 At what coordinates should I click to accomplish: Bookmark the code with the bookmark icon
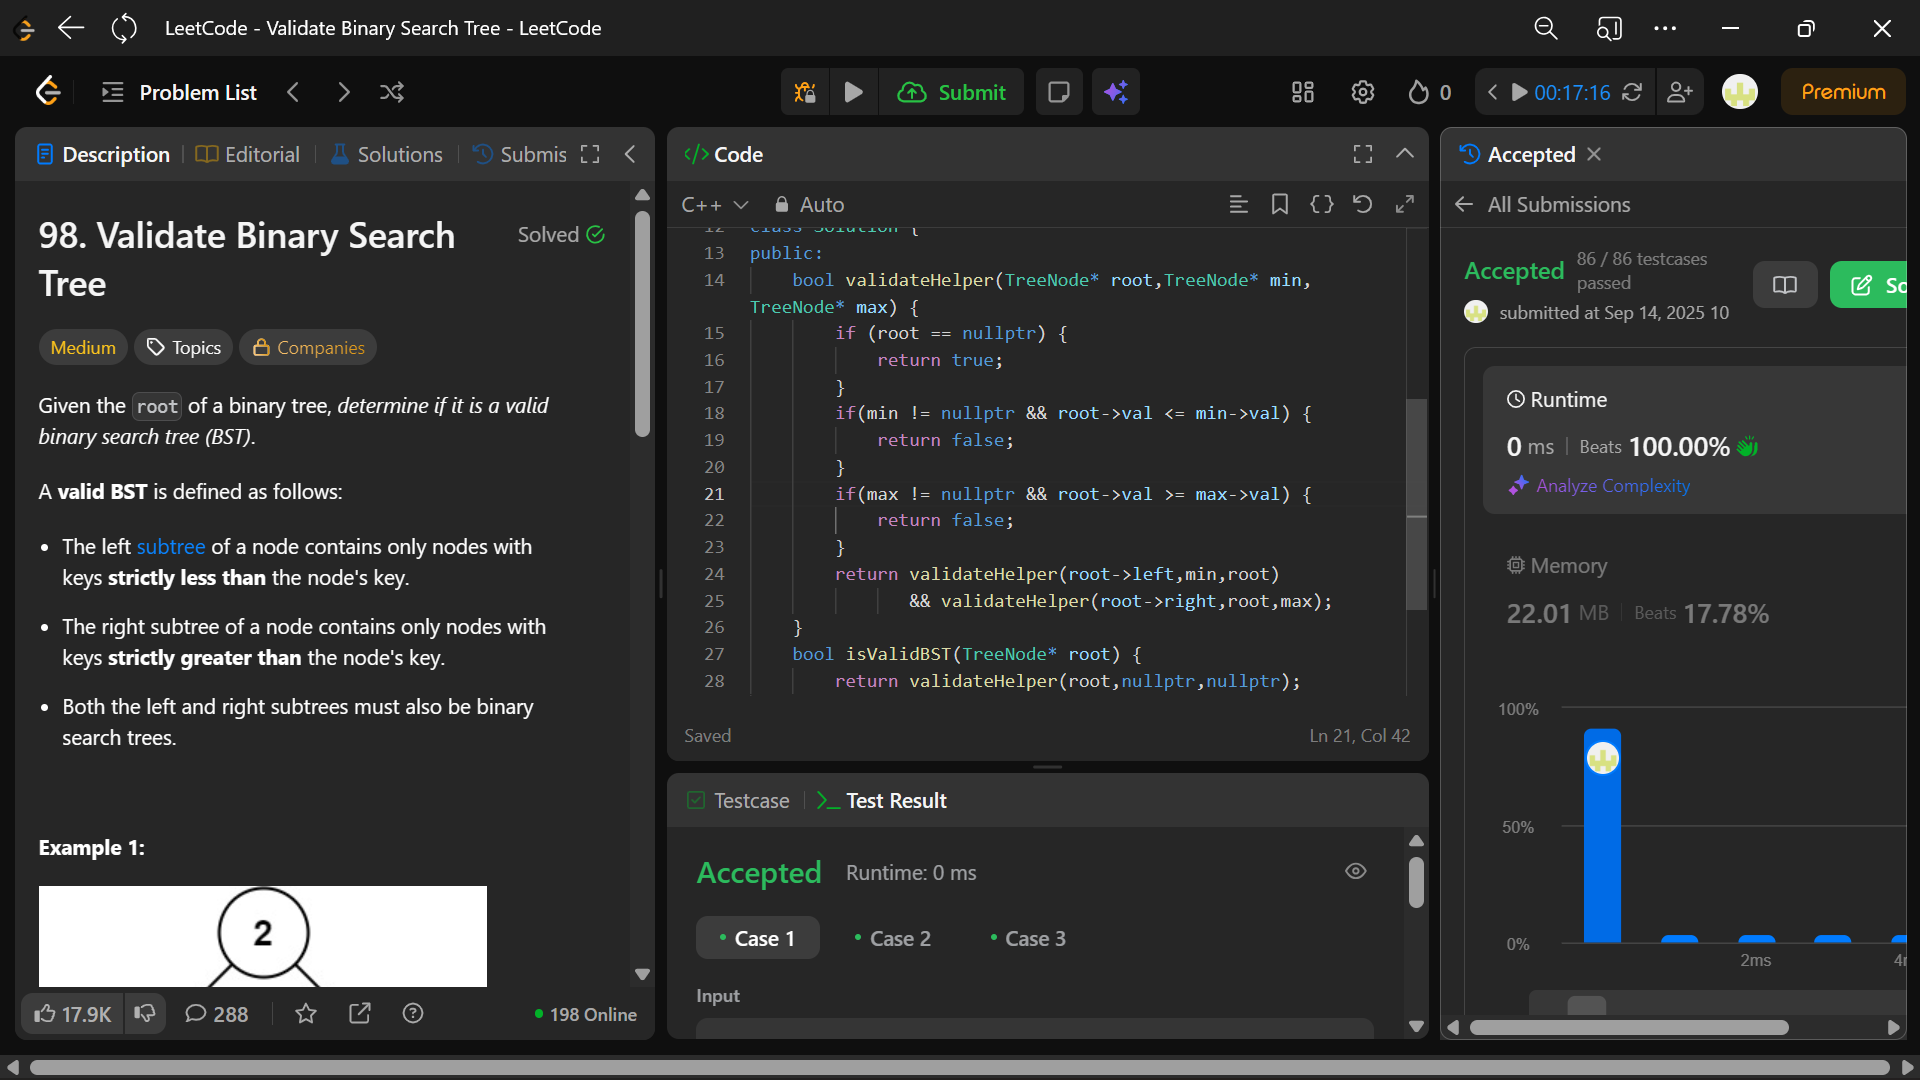point(1279,204)
